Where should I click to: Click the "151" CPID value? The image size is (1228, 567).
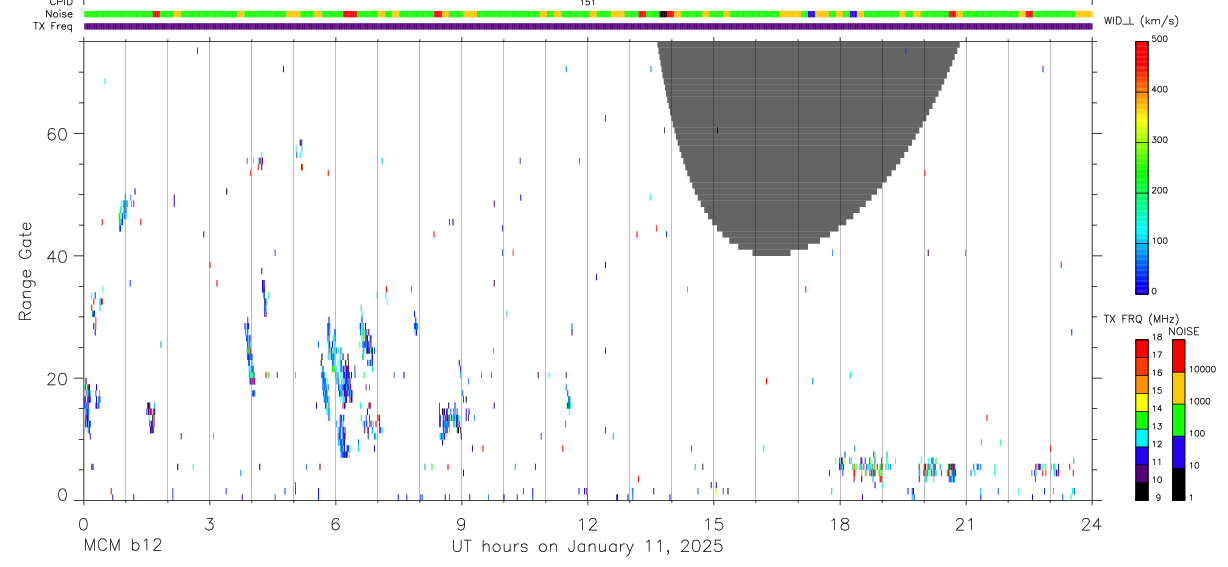587,3
